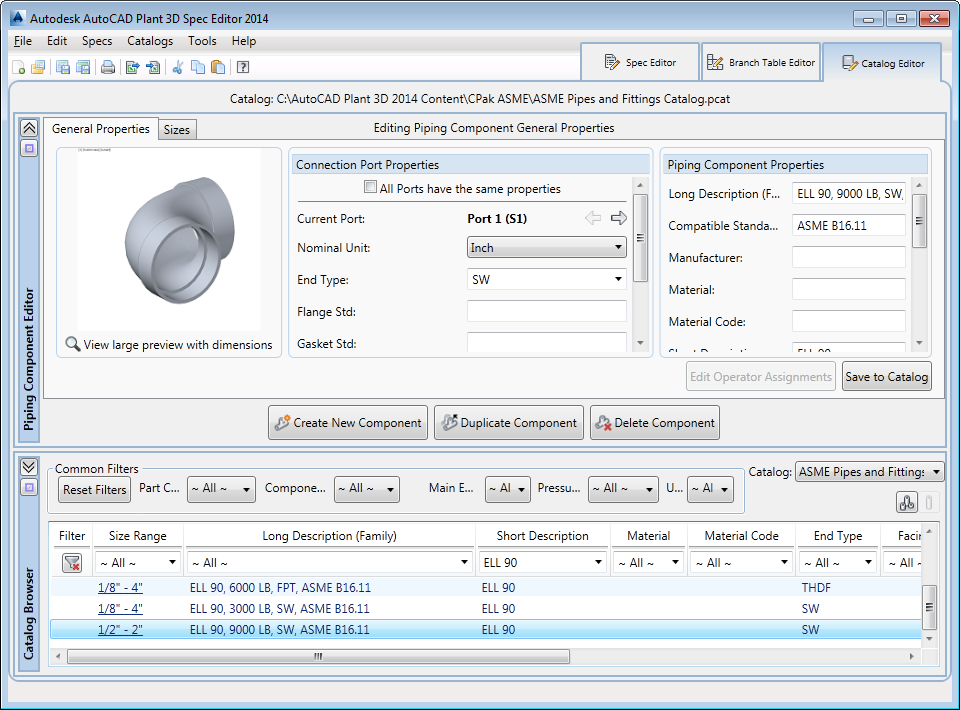Image resolution: width=960 pixels, height=710 pixels.
Task: Go to next port arrow
Action: (x=618, y=218)
